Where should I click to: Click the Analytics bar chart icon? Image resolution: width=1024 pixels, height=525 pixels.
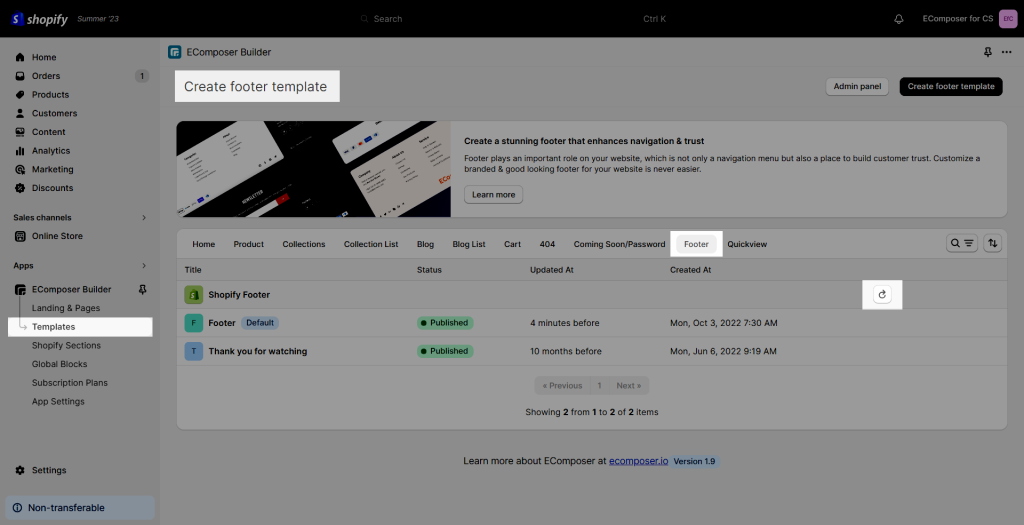point(20,151)
